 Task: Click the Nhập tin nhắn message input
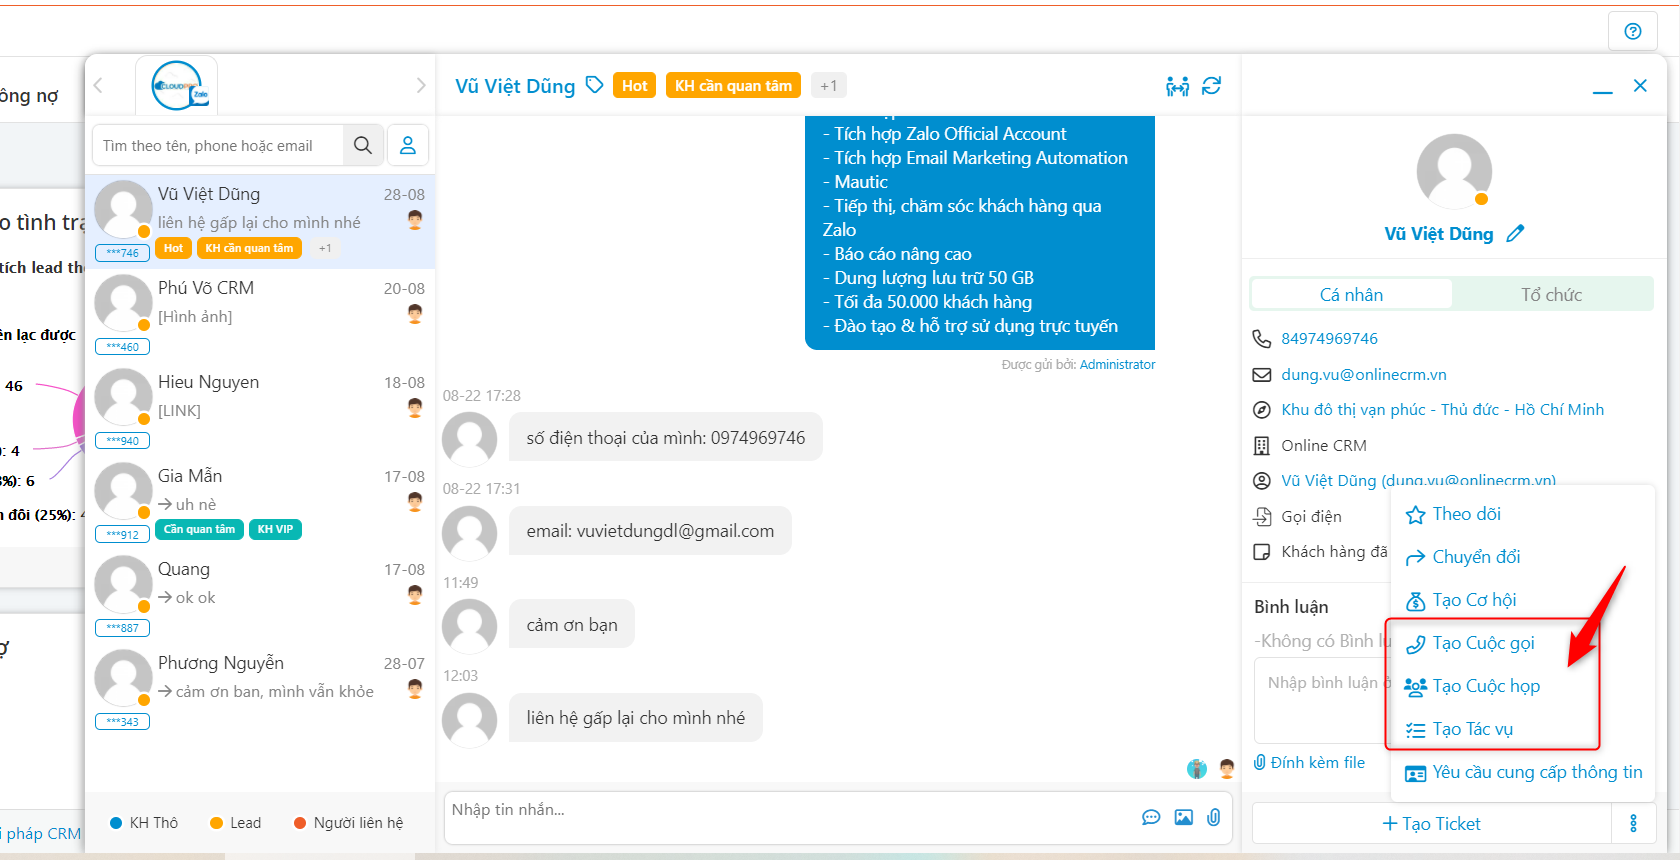(790, 817)
